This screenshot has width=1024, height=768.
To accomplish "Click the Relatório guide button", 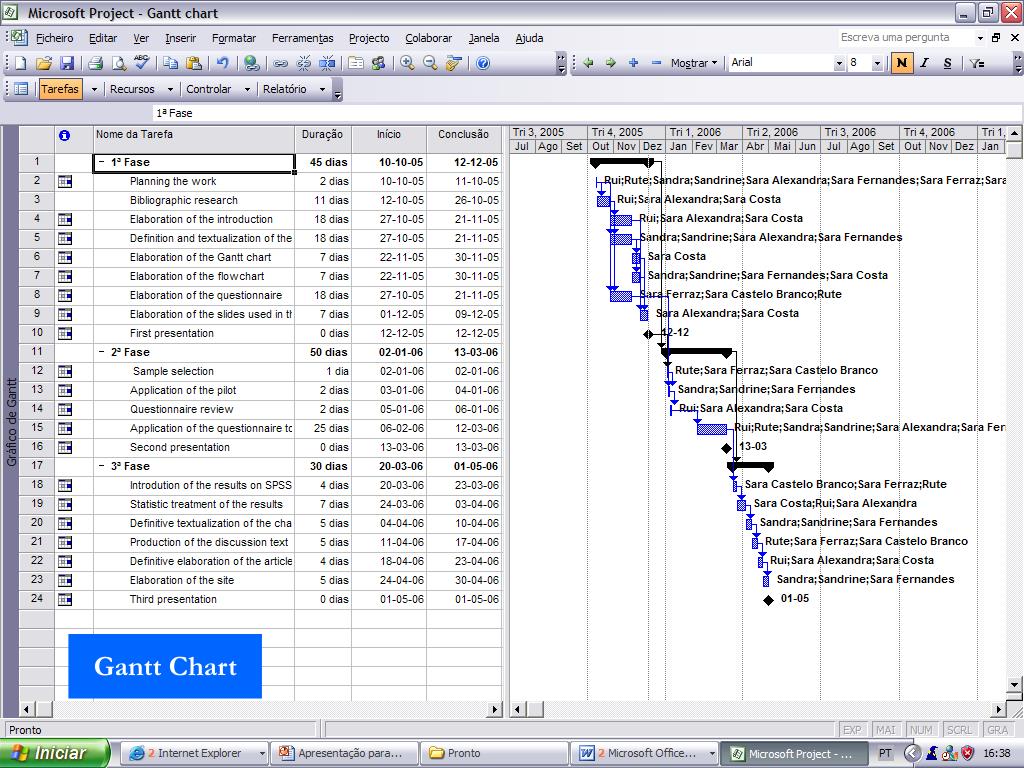I will tap(285, 89).
